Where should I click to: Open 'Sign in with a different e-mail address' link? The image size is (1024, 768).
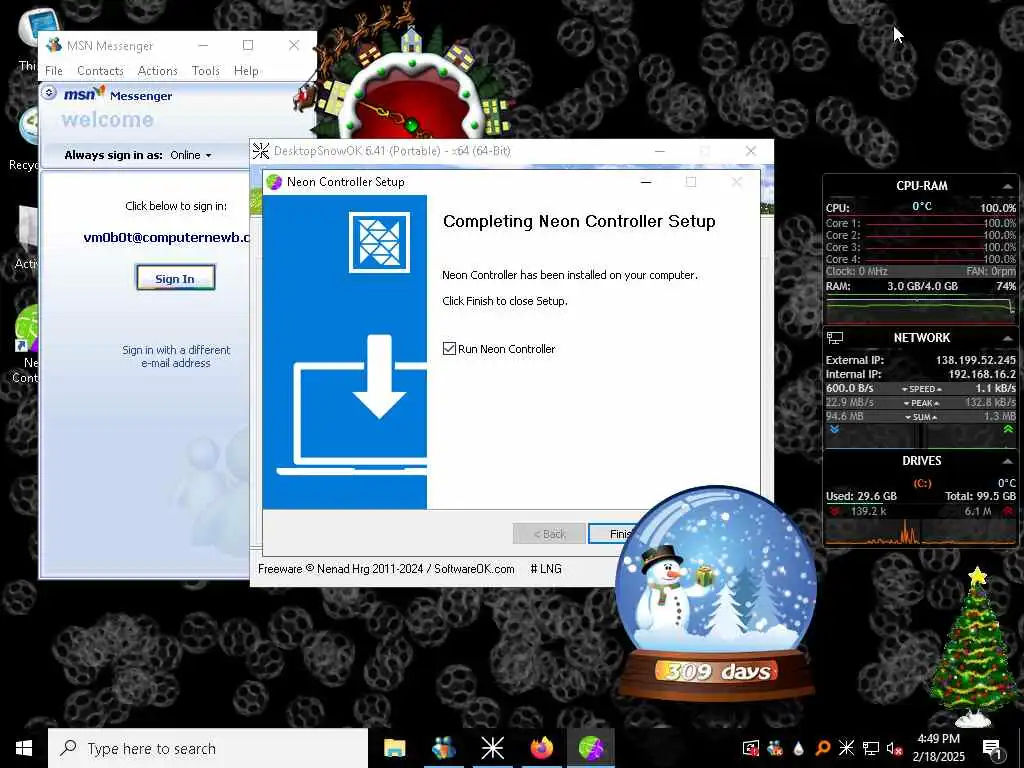176,357
